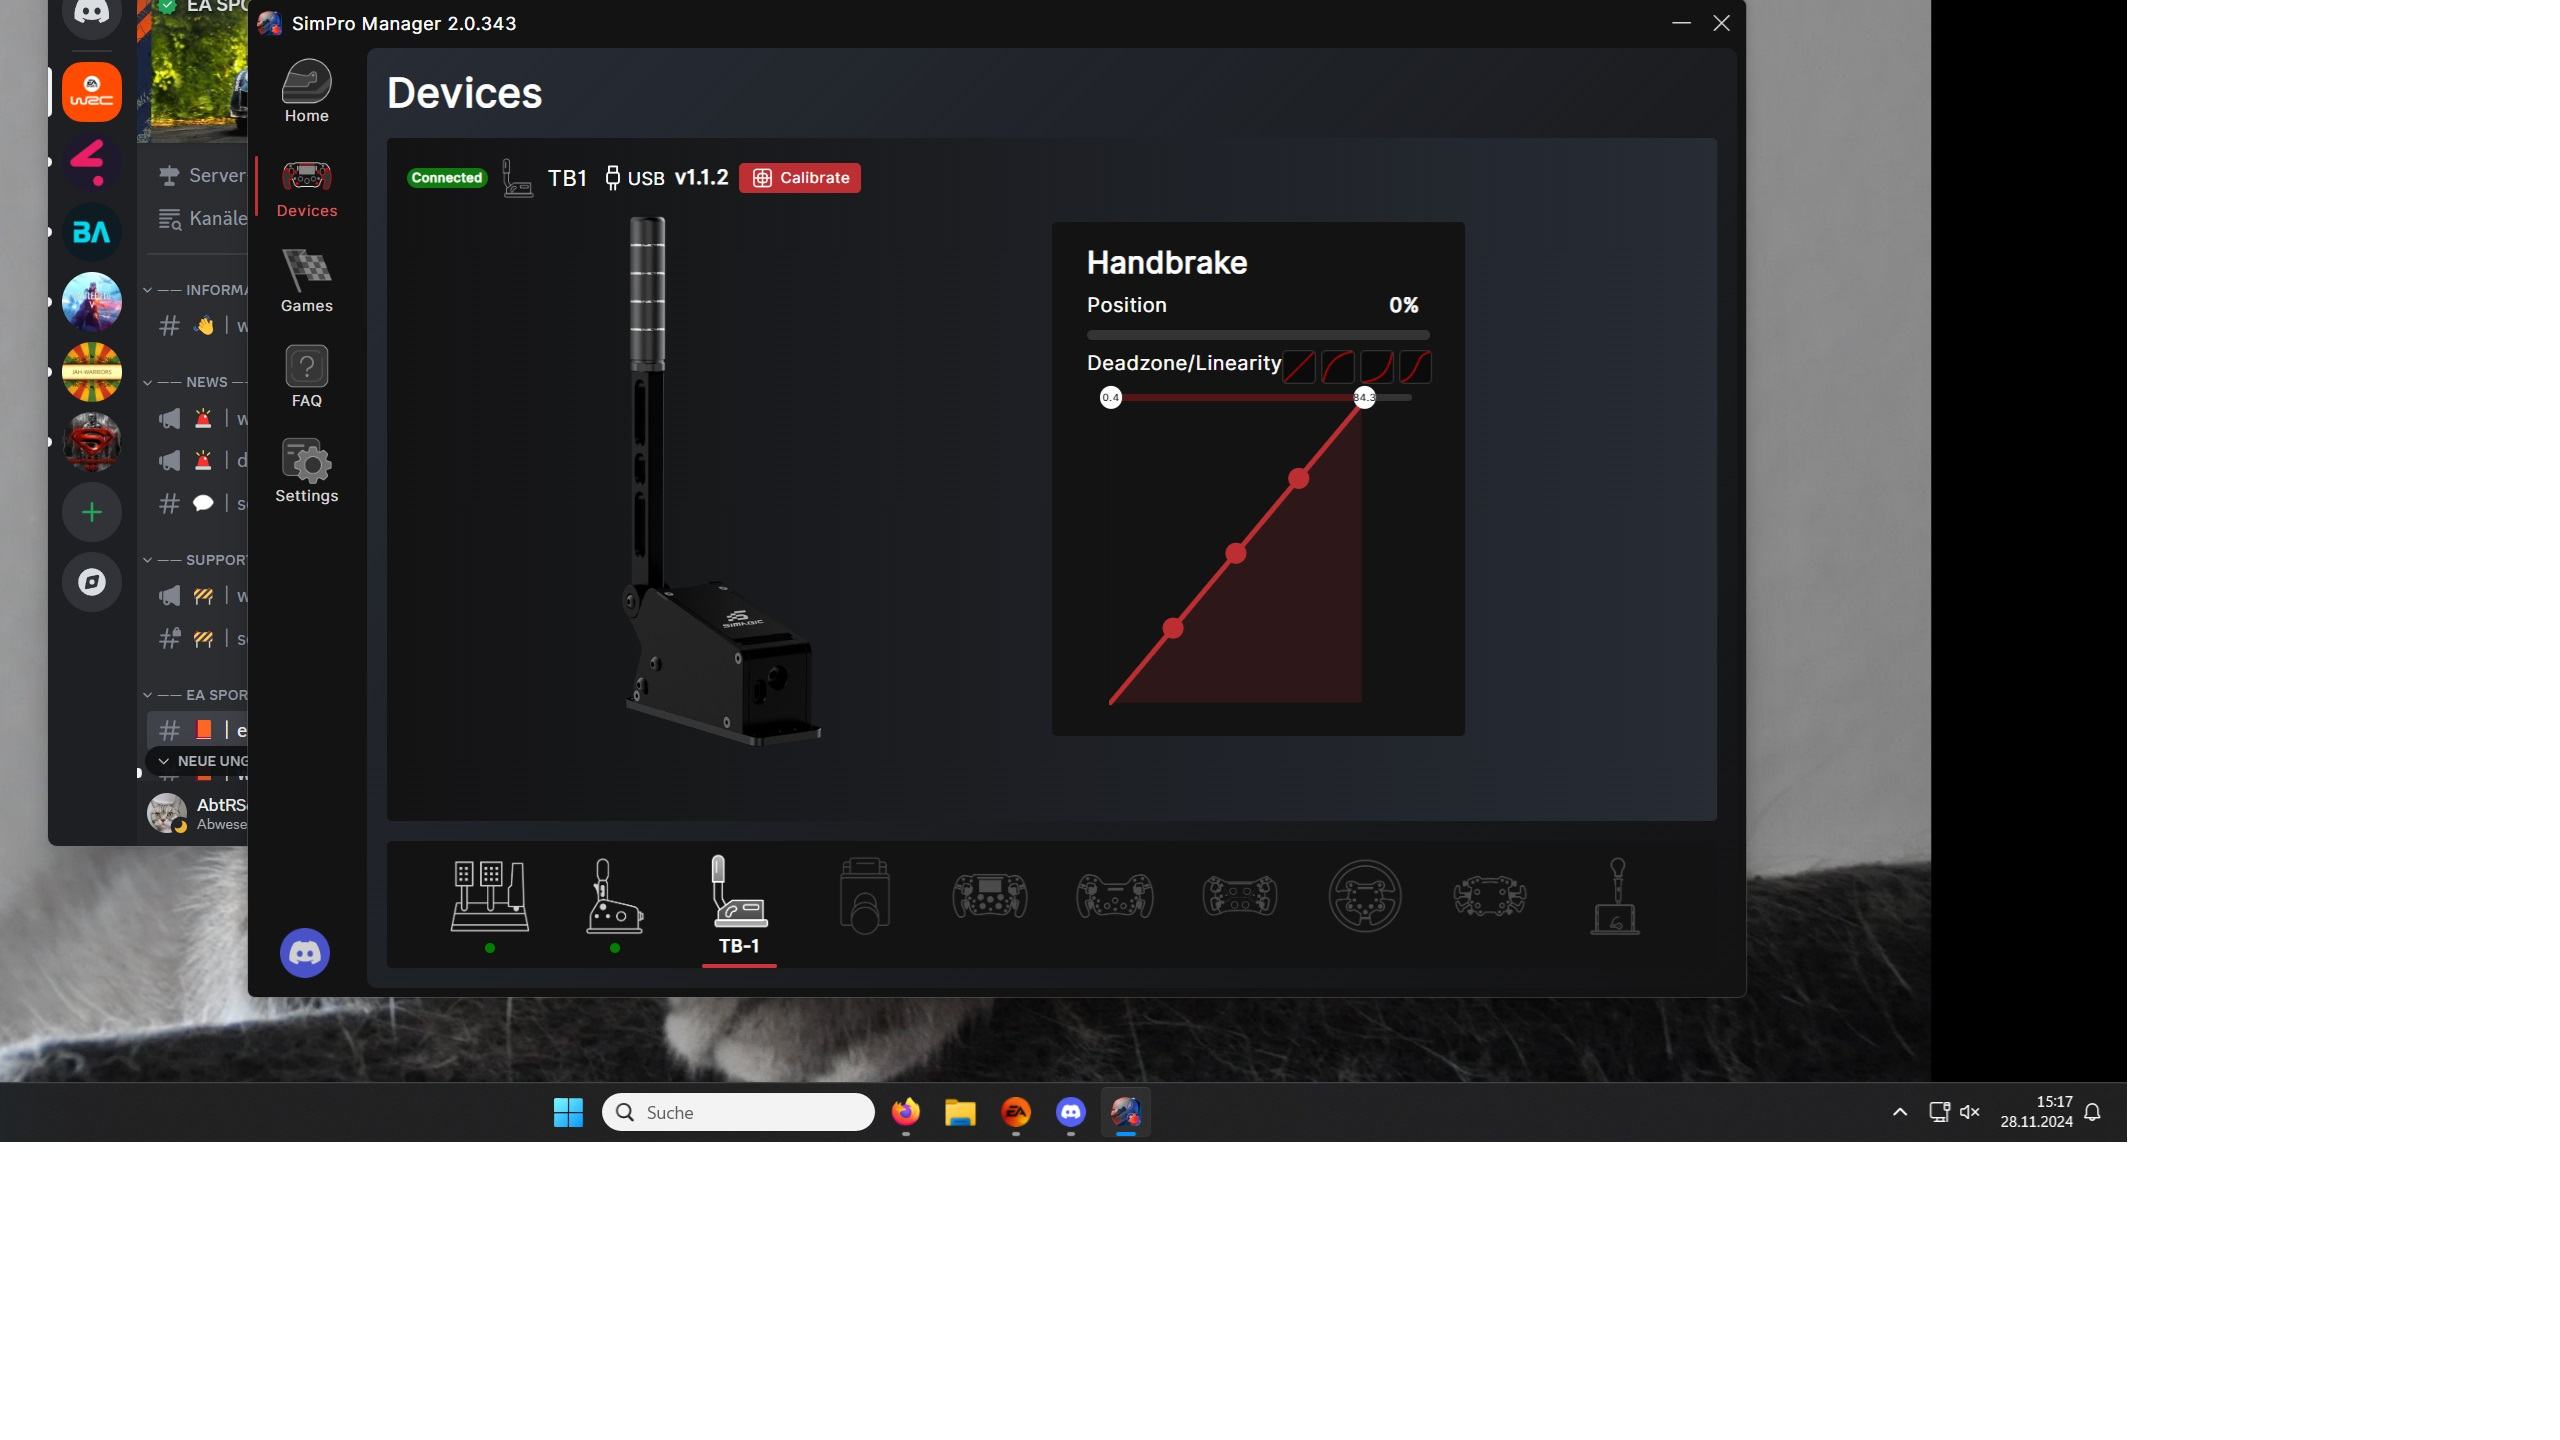Open the Jah Warriors server in Discord
2560x1440 pixels.
(92, 372)
